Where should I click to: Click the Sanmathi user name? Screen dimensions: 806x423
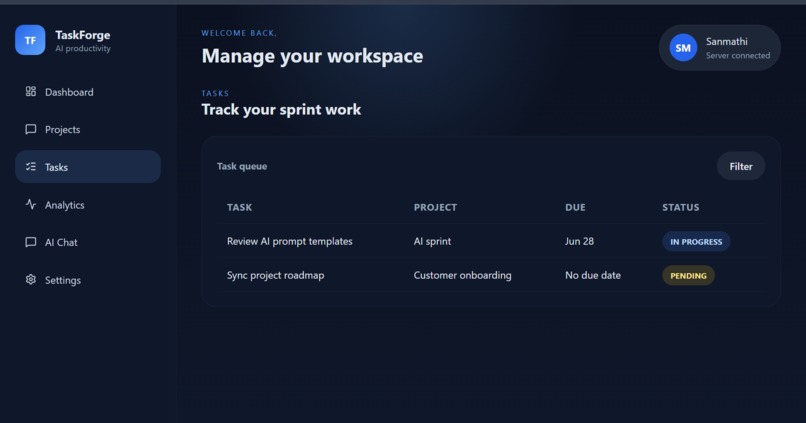click(726, 42)
